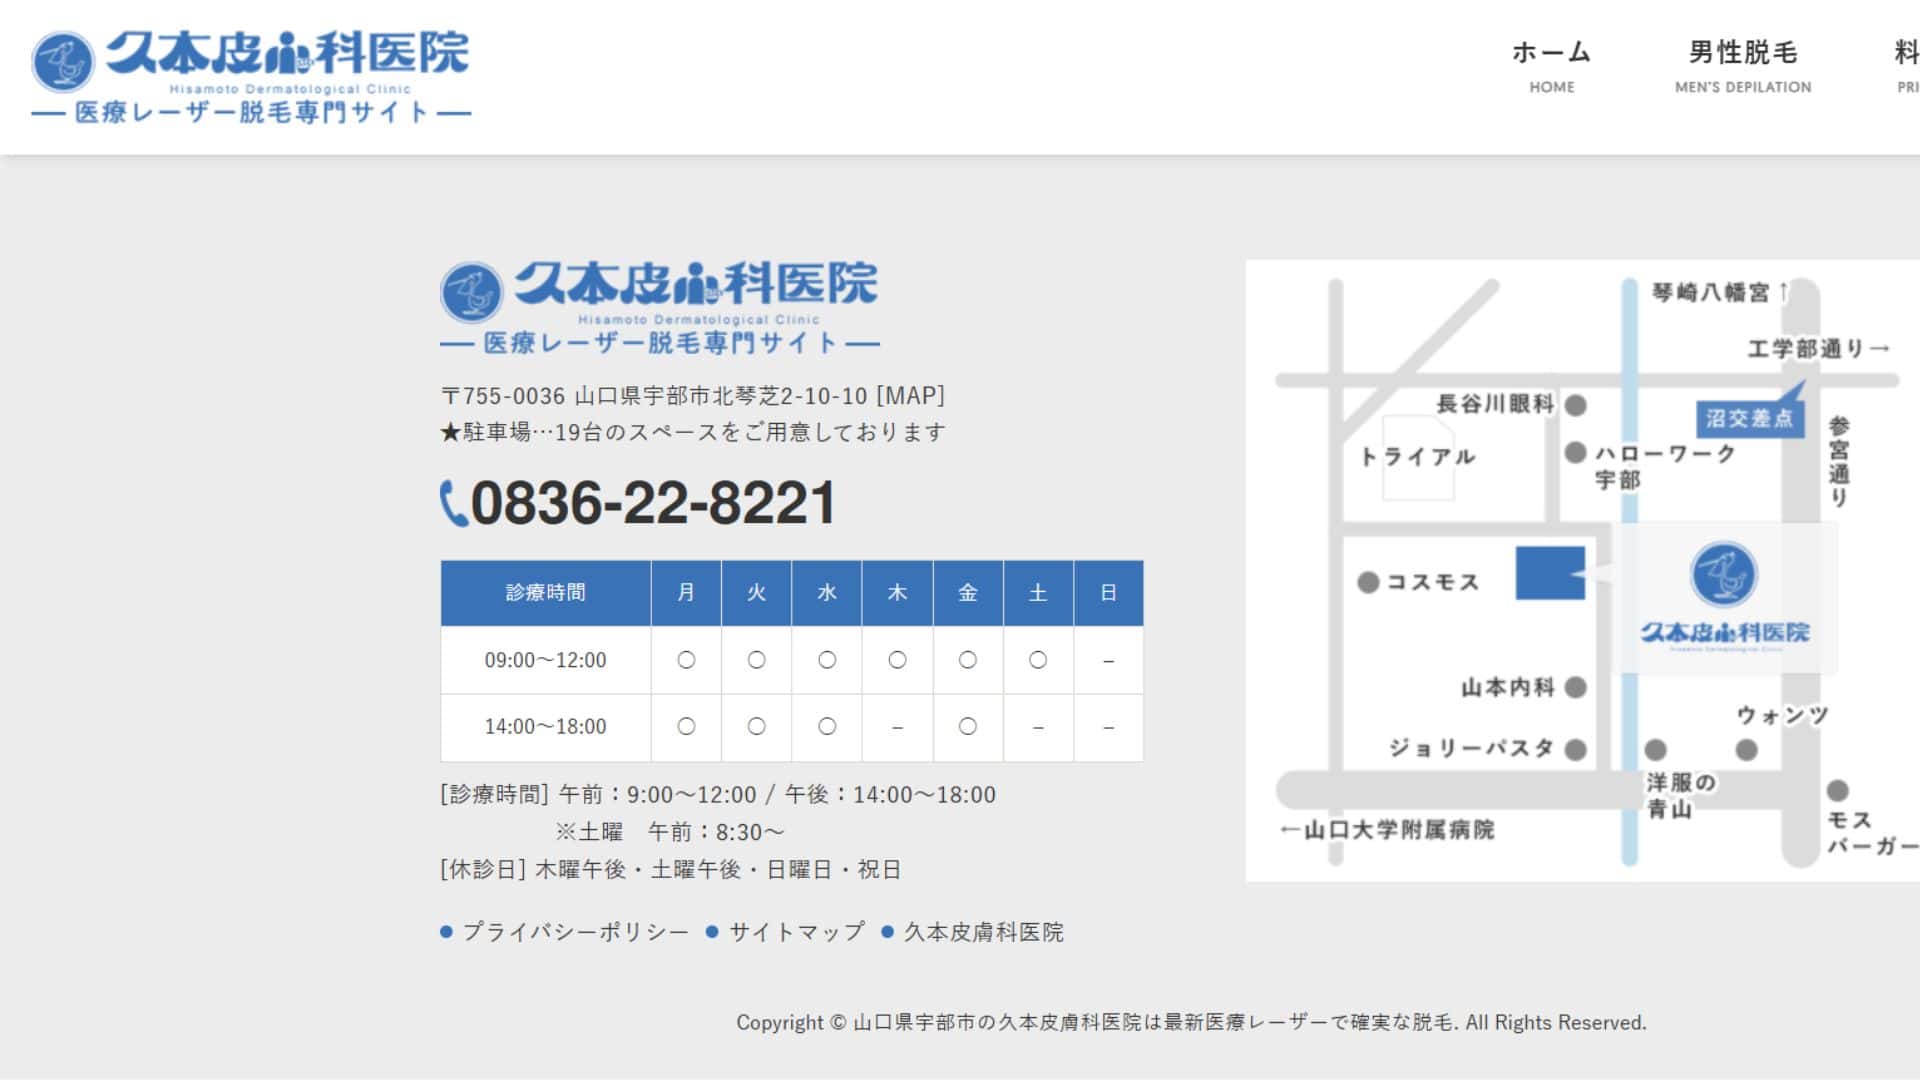Image resolution: width=1920 pixels, height=1080 pixels.
Task: Open the サイトマップ footer link
Action: point(796,932)
